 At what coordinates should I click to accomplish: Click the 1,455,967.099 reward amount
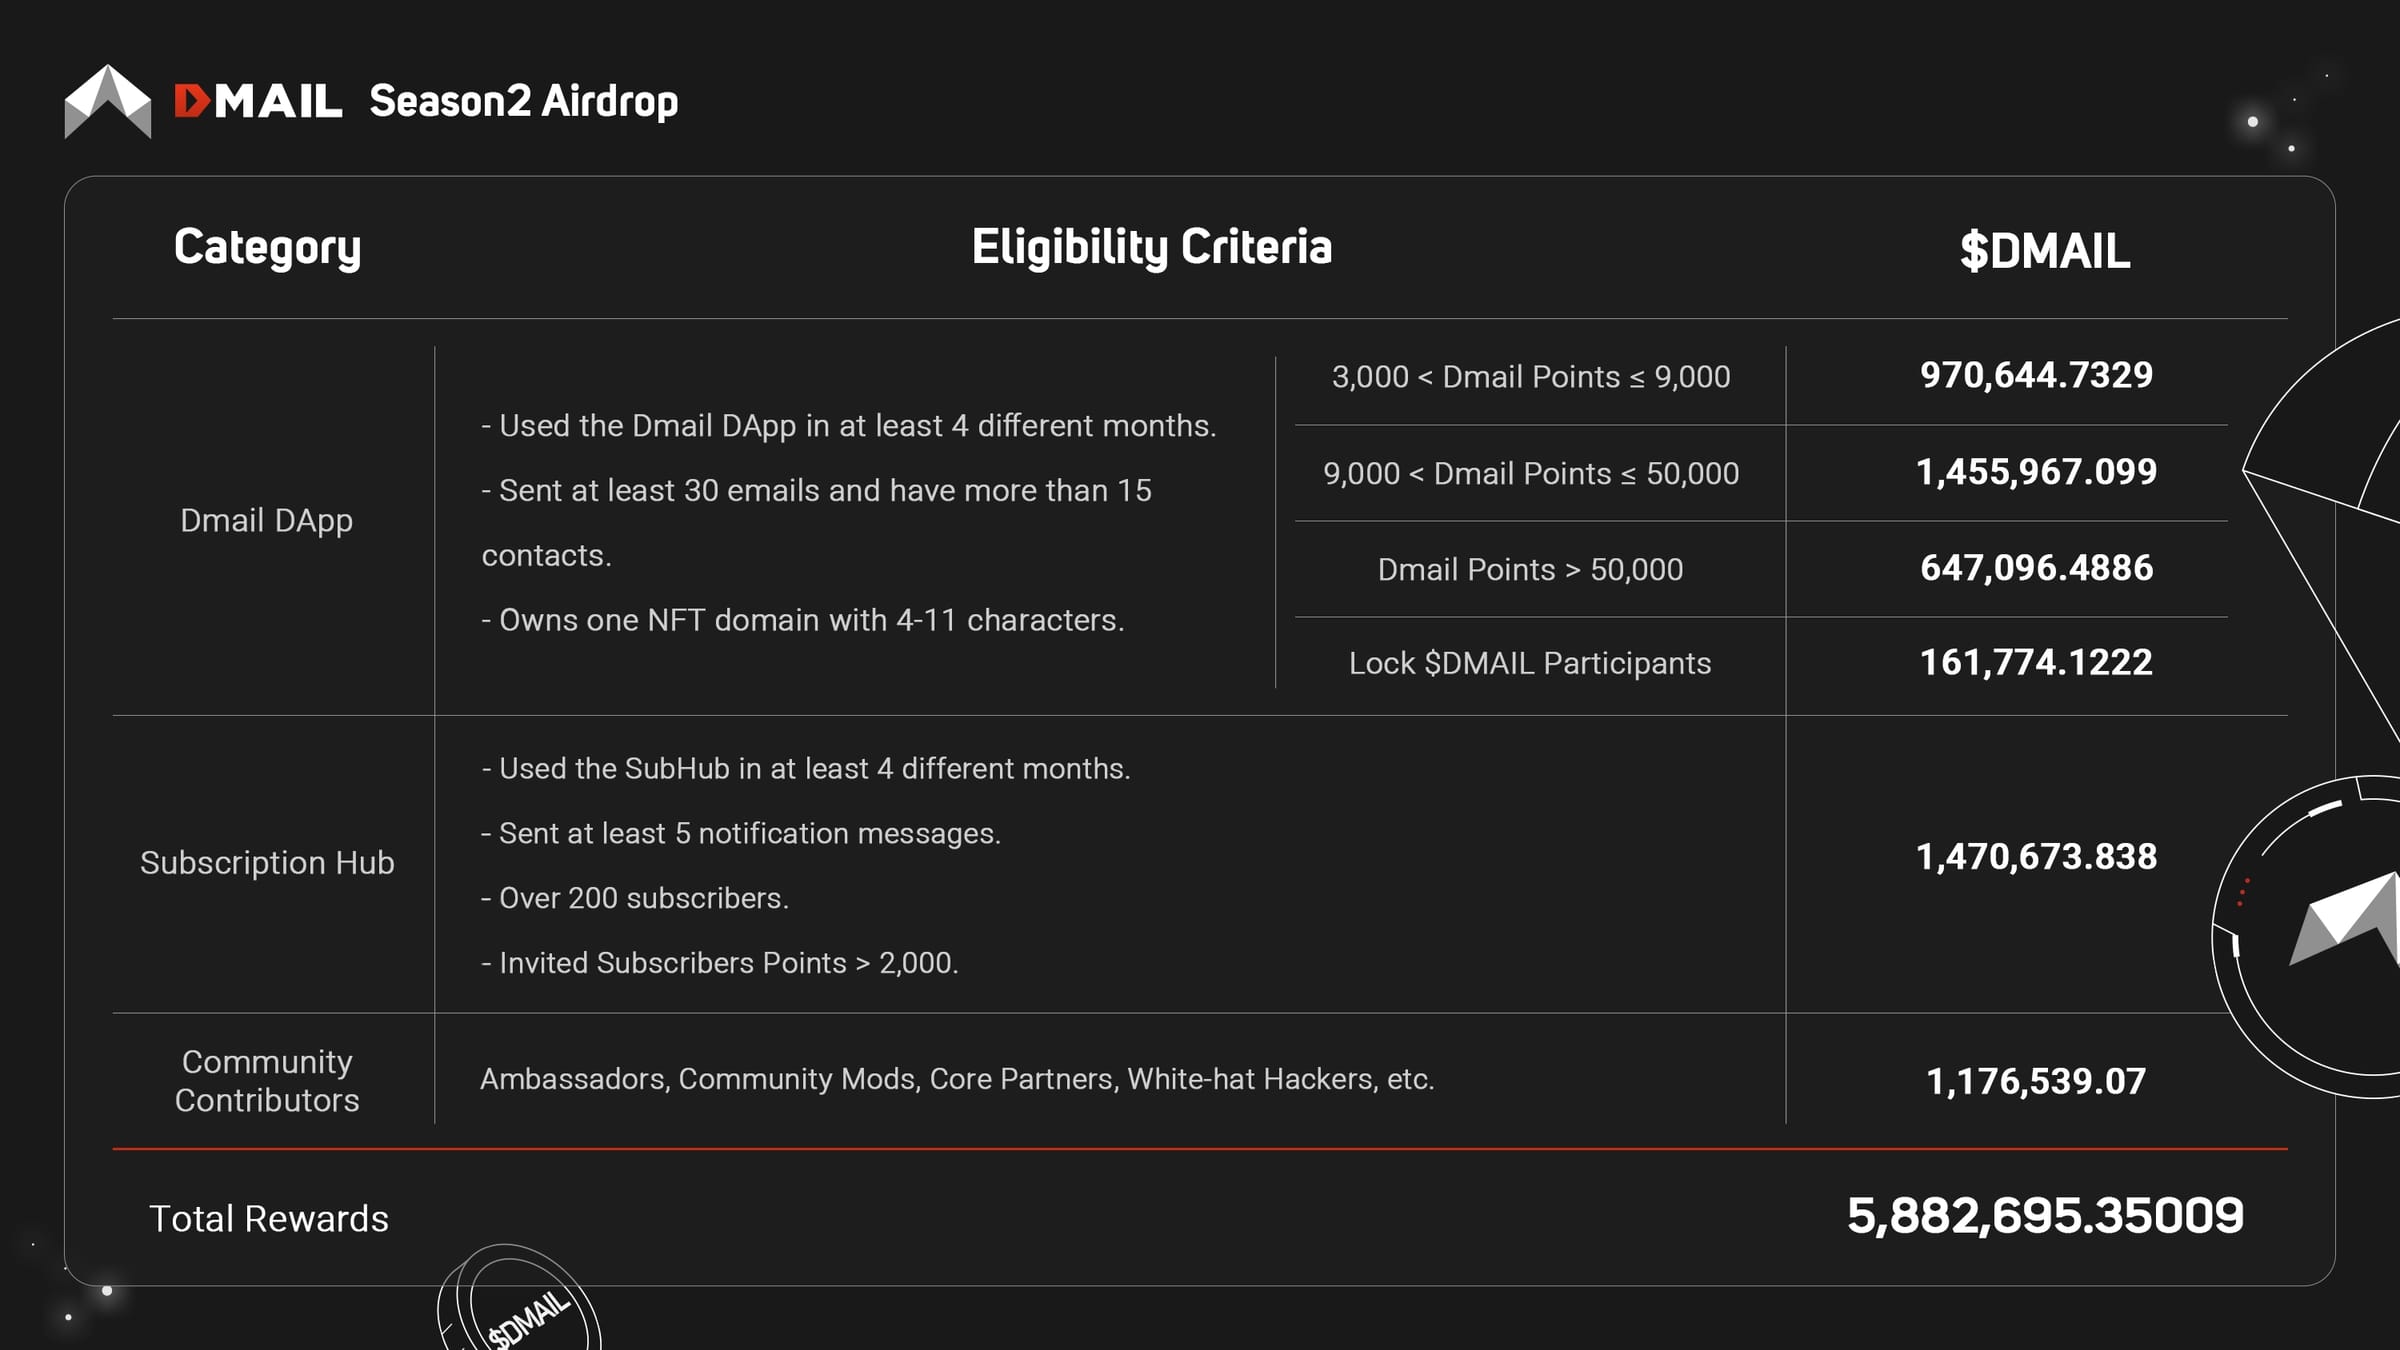(2036, 471)
